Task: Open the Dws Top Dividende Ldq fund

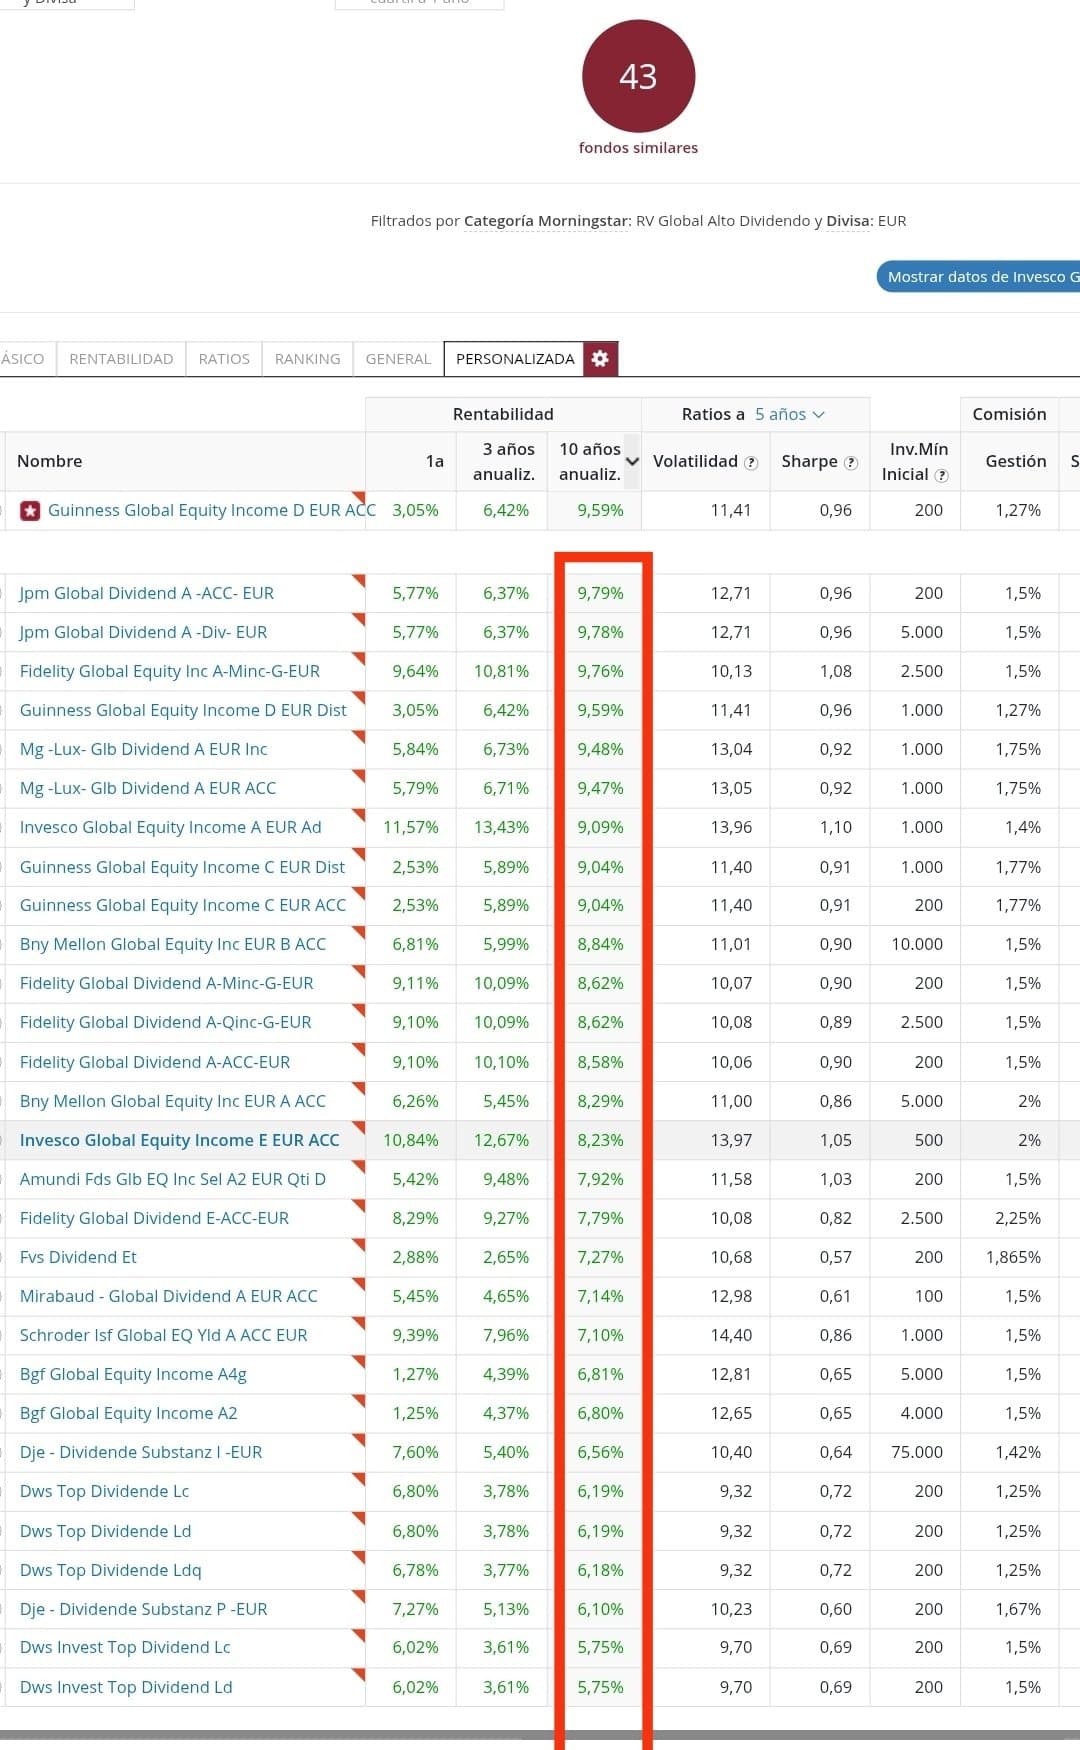Action: pos(111,1570)
